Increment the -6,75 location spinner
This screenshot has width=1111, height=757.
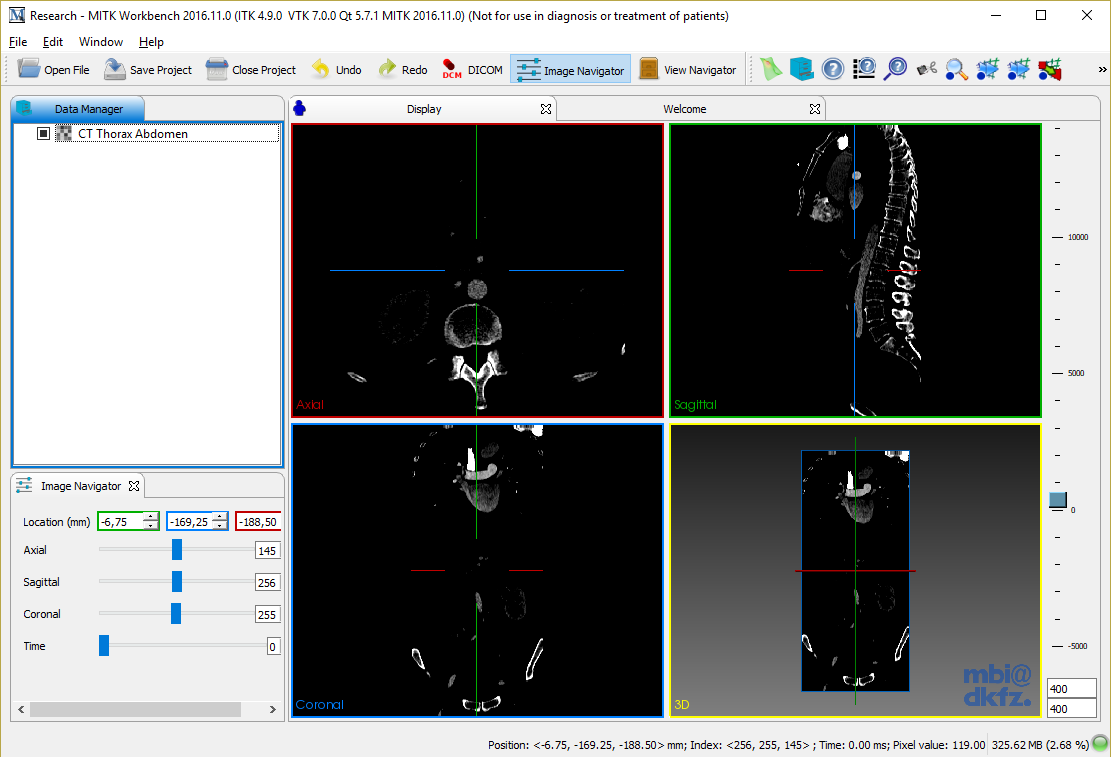click(x=150, y=517)
